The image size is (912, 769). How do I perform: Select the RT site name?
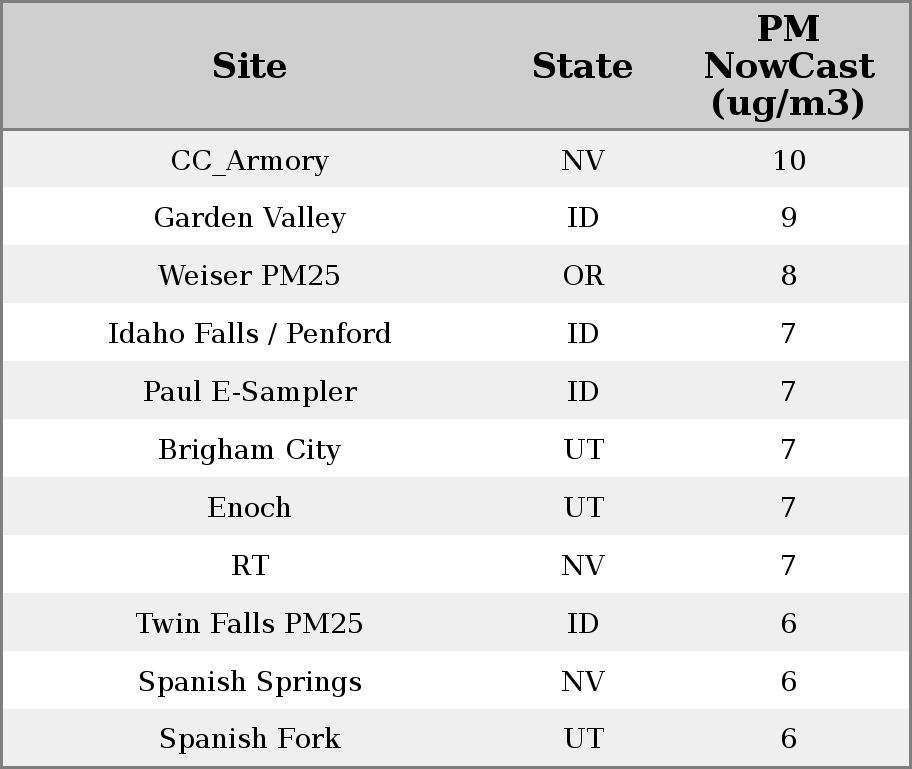(249, 566)
